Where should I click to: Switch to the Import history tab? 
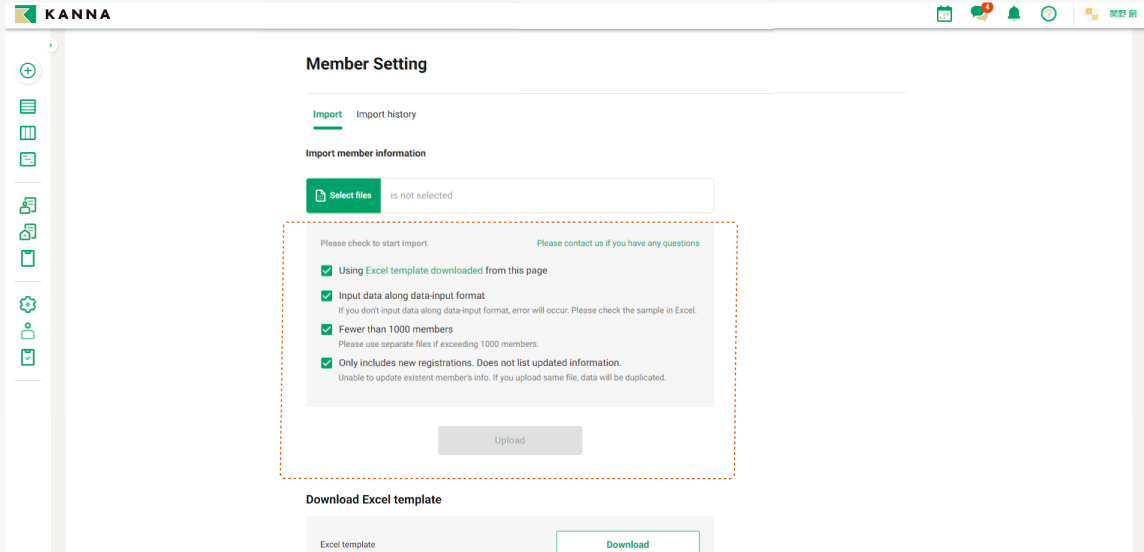tap(386, 114)
